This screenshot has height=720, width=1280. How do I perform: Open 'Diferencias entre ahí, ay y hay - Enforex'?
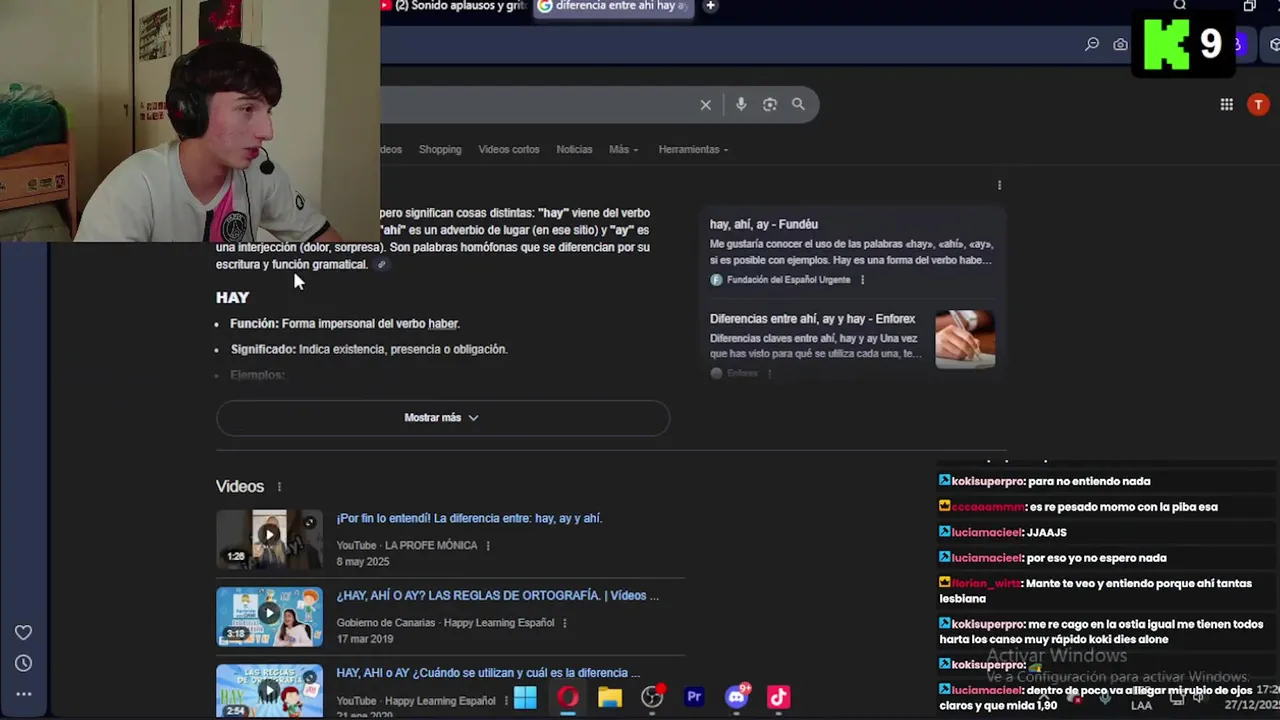pos(812,319)
